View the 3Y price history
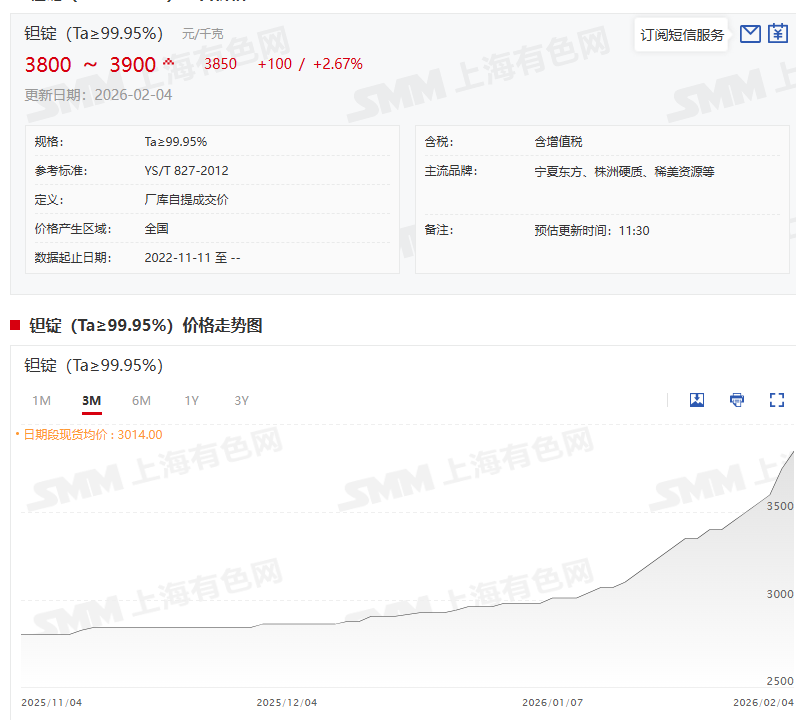Viewport: 796px width, 720px height. [241, 401]
